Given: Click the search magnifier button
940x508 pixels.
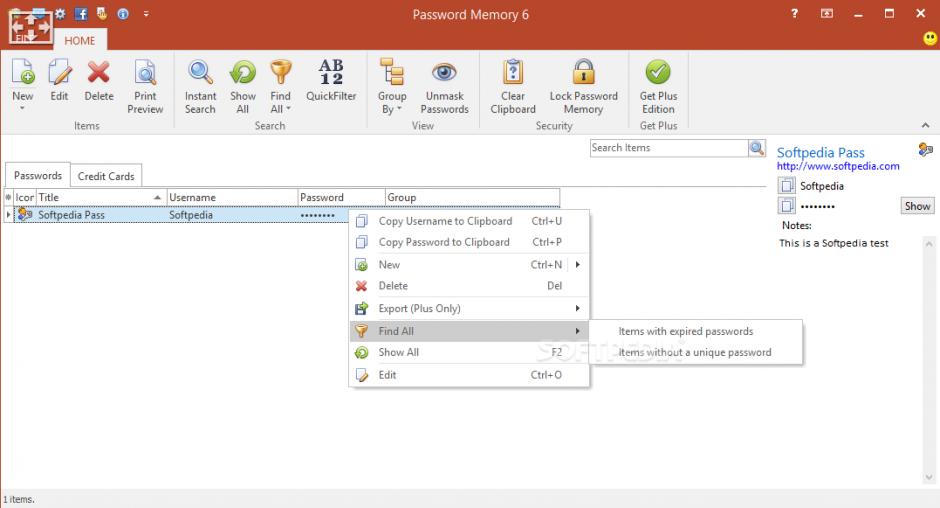Looking at the screenshot, I should pyautogui.click(x=757, y=148).
